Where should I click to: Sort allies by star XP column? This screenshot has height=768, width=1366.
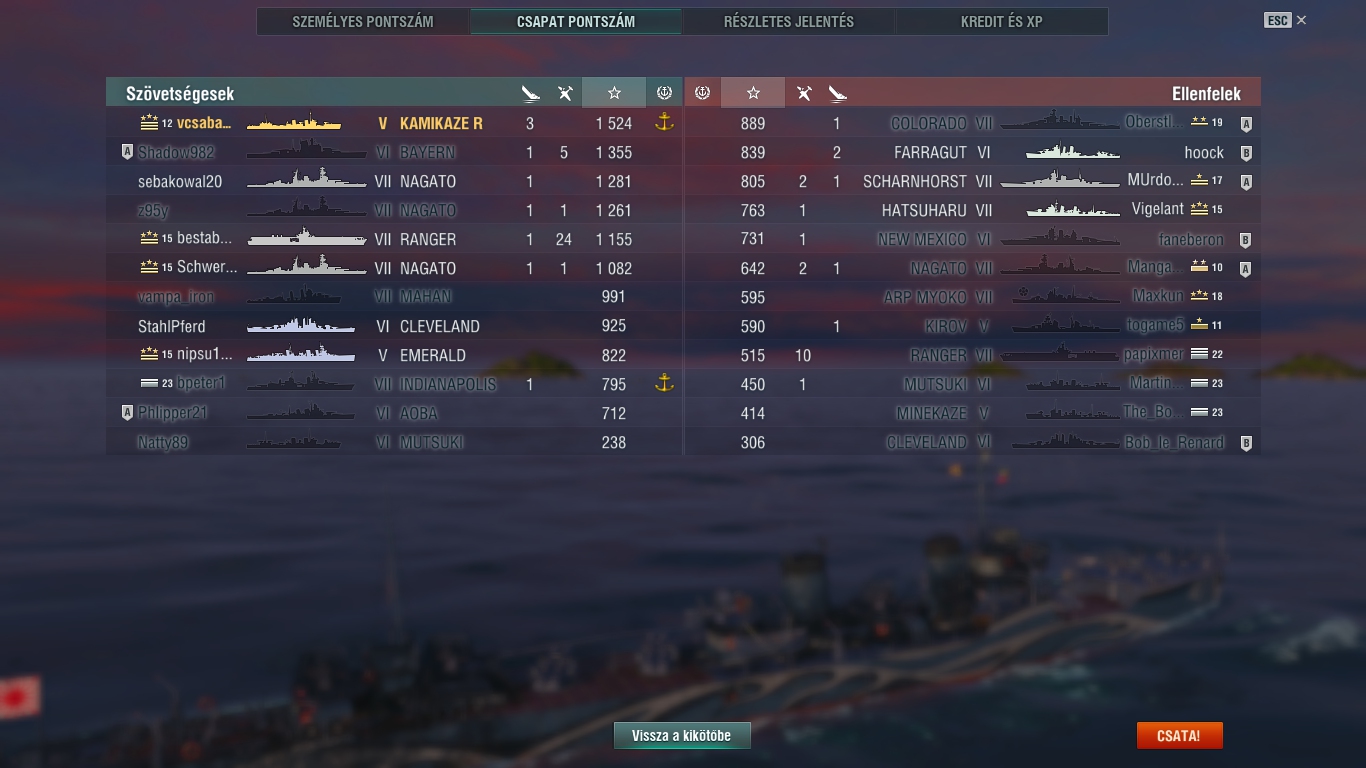(x=614, y=93)
